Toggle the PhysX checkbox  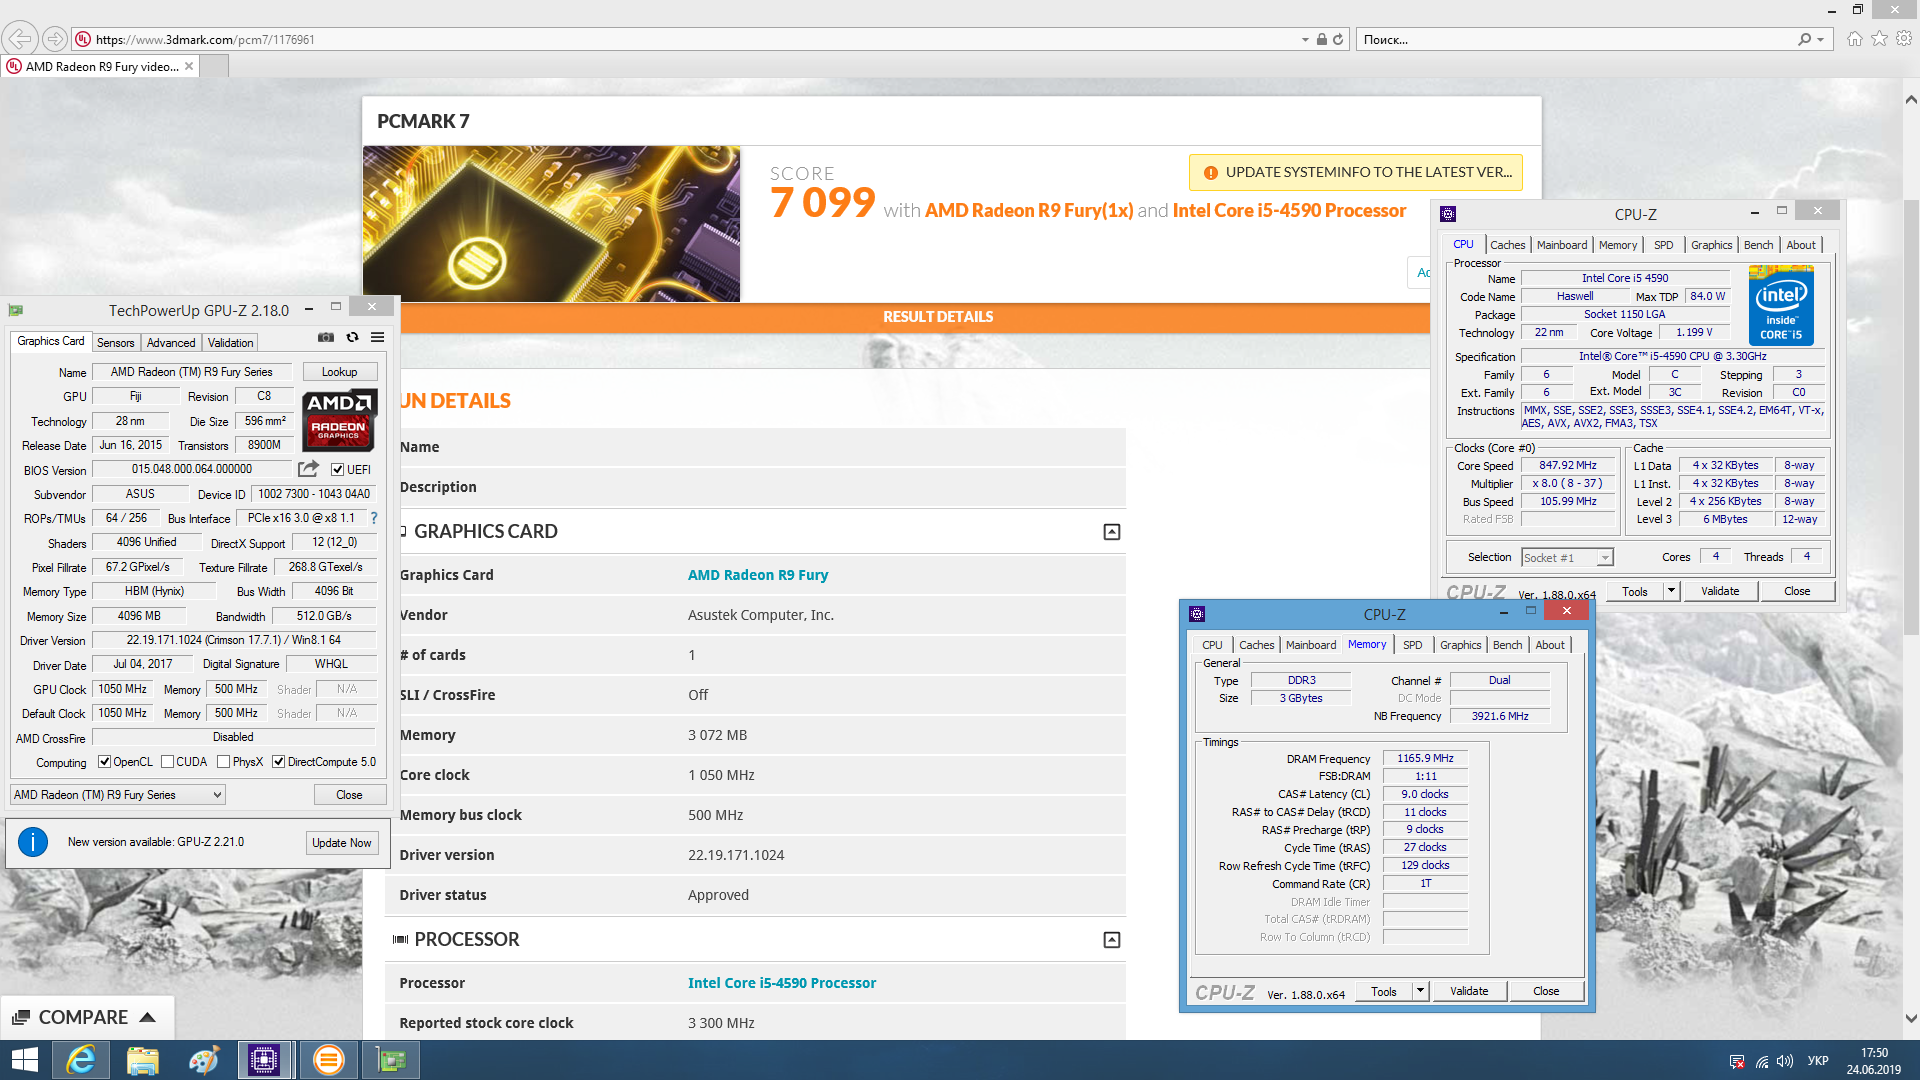coord(223,762)
